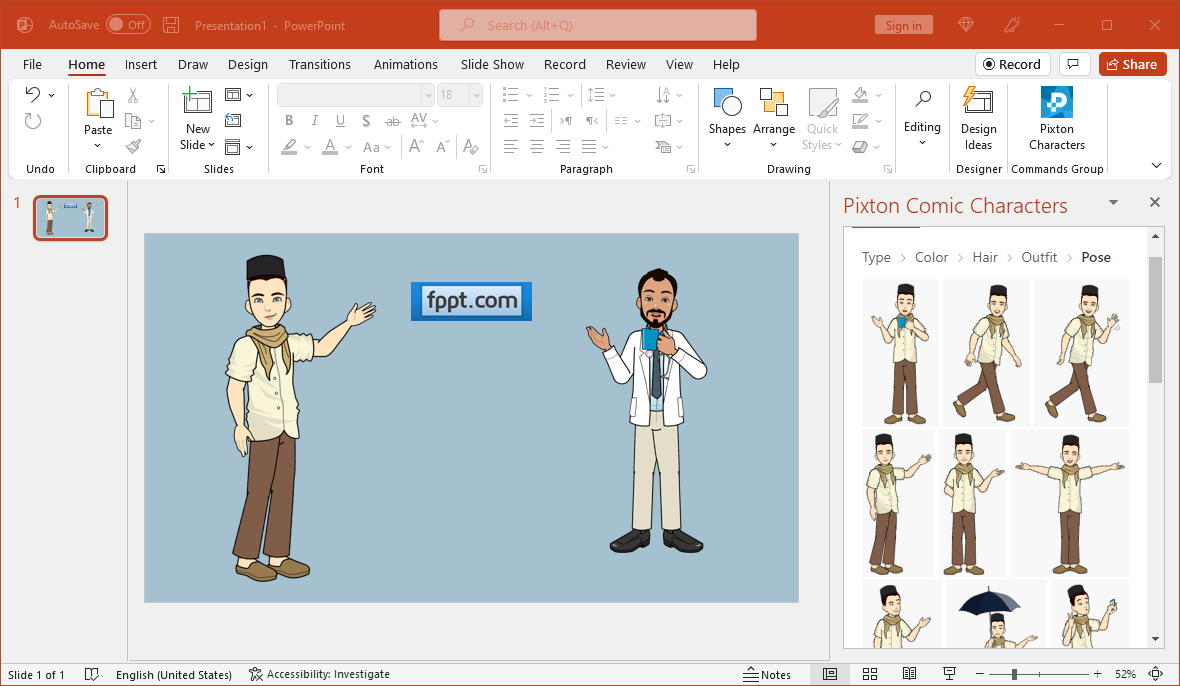Click the Pixton pane scrollbar thumb

1155,320
